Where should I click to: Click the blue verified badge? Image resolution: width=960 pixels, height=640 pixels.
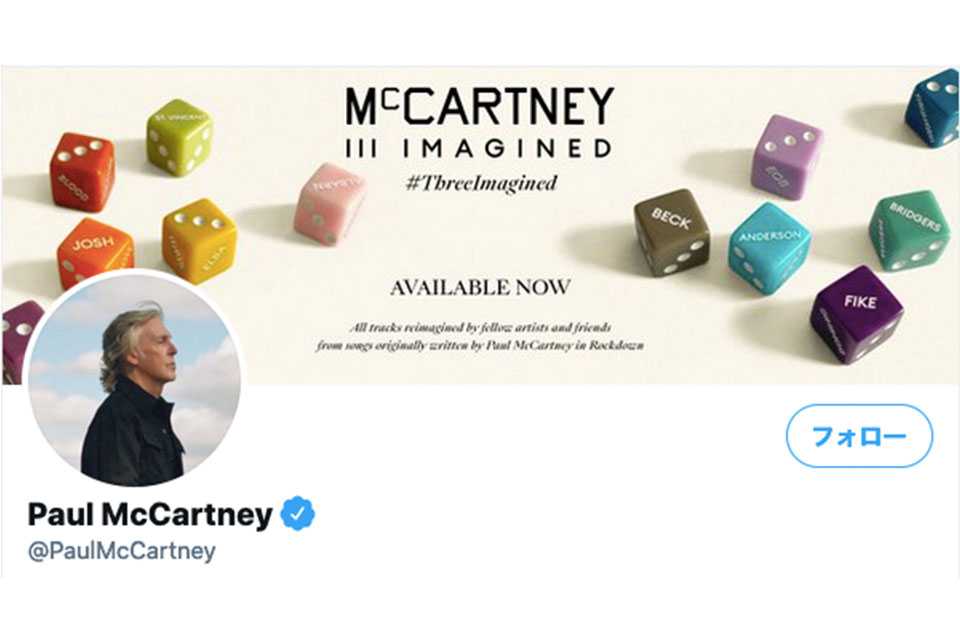pyautogui.click(x=298, y=513)
